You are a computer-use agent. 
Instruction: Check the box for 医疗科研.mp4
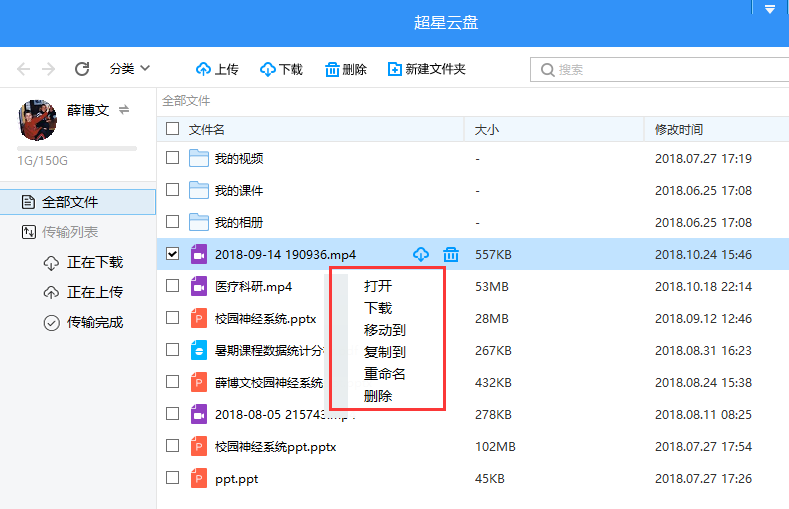(173, 286)
